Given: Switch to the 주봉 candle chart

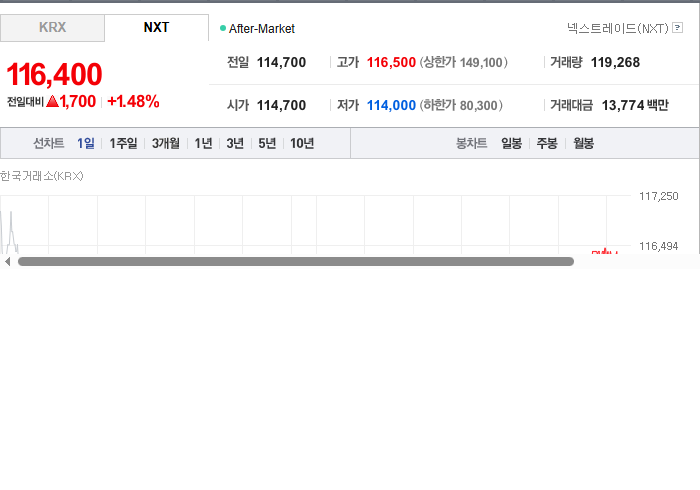Looking at the screenshot, I should point(547,143).
